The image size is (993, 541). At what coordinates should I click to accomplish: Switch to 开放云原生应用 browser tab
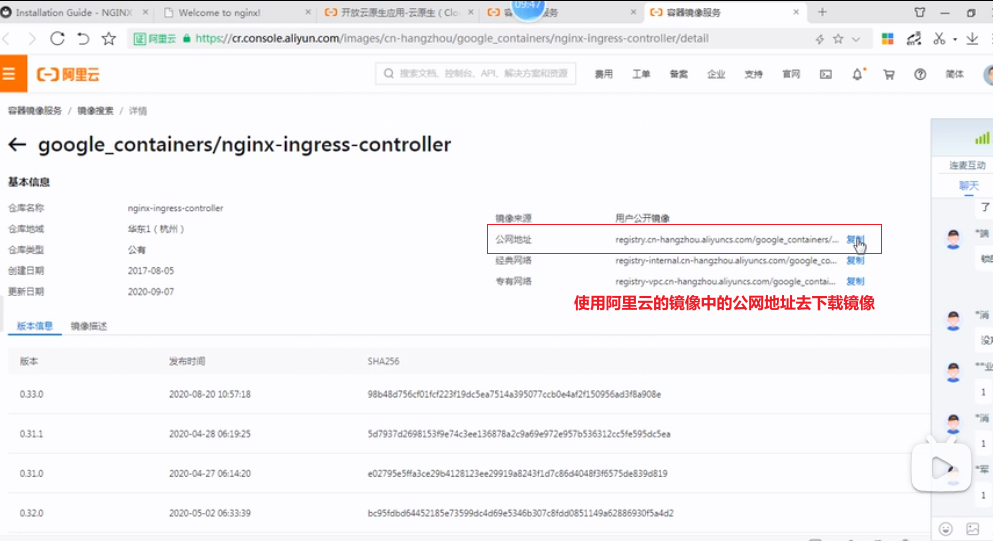pyautogui.click(x=399, y=12)
